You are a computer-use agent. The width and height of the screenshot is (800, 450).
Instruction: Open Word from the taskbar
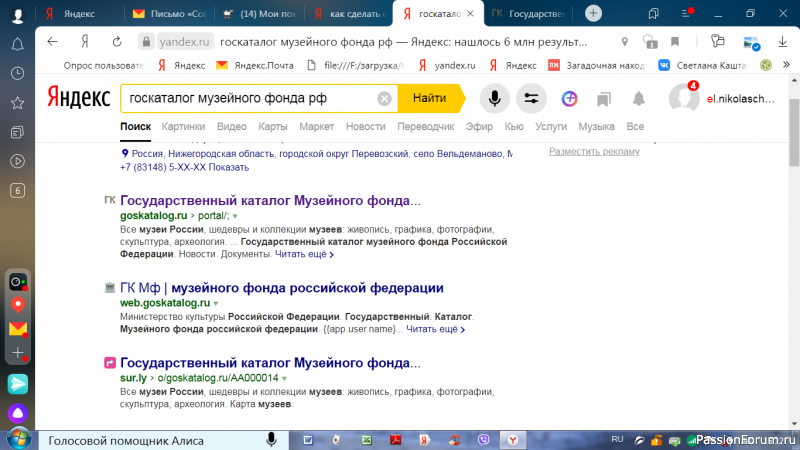click(x=308, y=440)
